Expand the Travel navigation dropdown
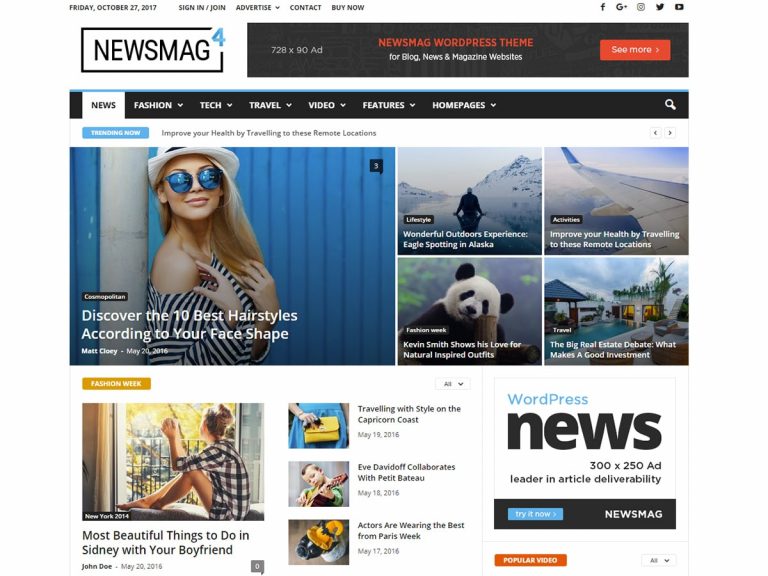Image resolution: width=768 pixels, height=576 pixels. pos(270,105)
